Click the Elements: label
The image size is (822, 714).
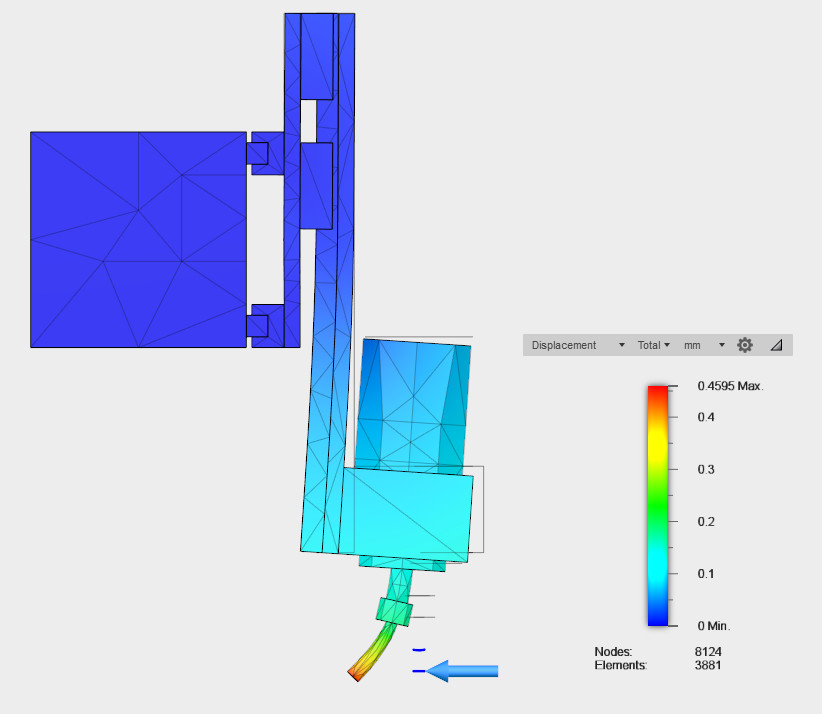pos(621,665)
